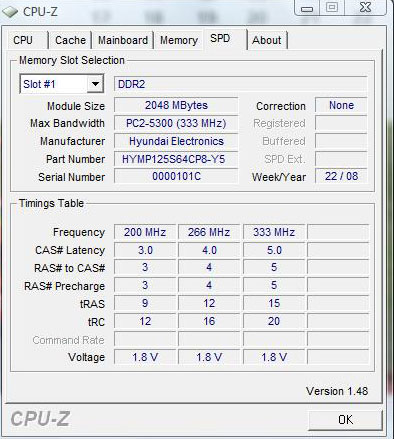This screenshot has width=394, height=439.
Task: Click the 333 MHz frequency cell
Action: pos(274,232)
